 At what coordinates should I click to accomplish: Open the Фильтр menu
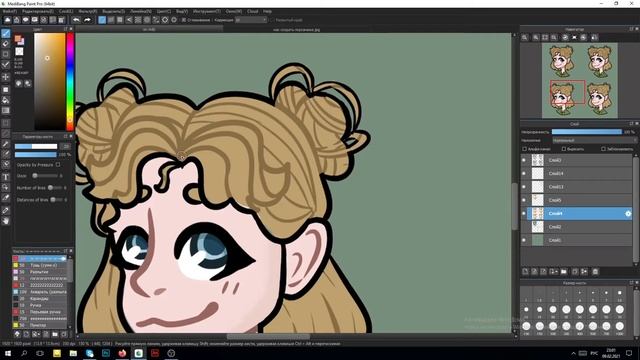point(87,11)
